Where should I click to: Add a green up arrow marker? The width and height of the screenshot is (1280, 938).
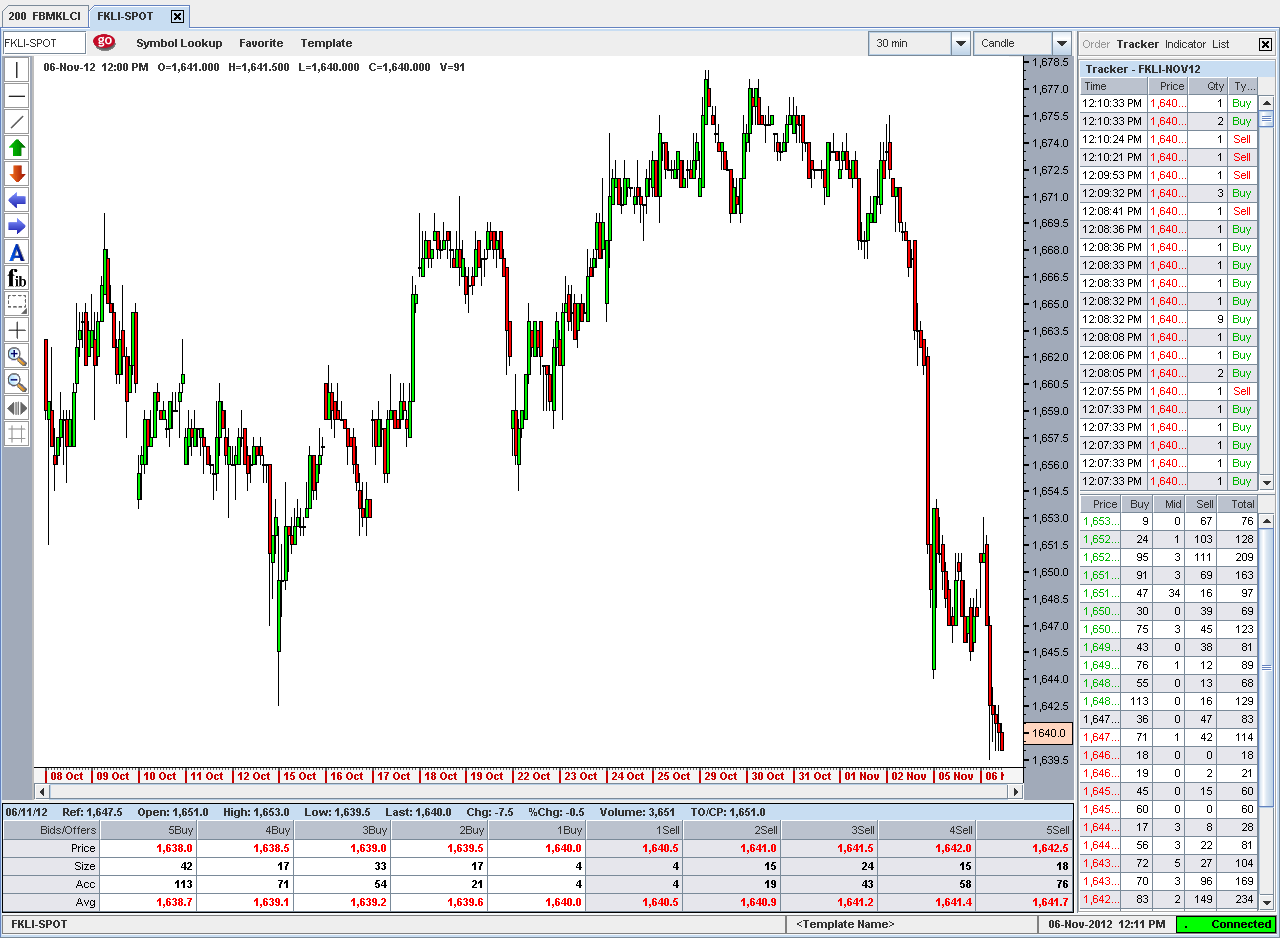click(17, 148)
